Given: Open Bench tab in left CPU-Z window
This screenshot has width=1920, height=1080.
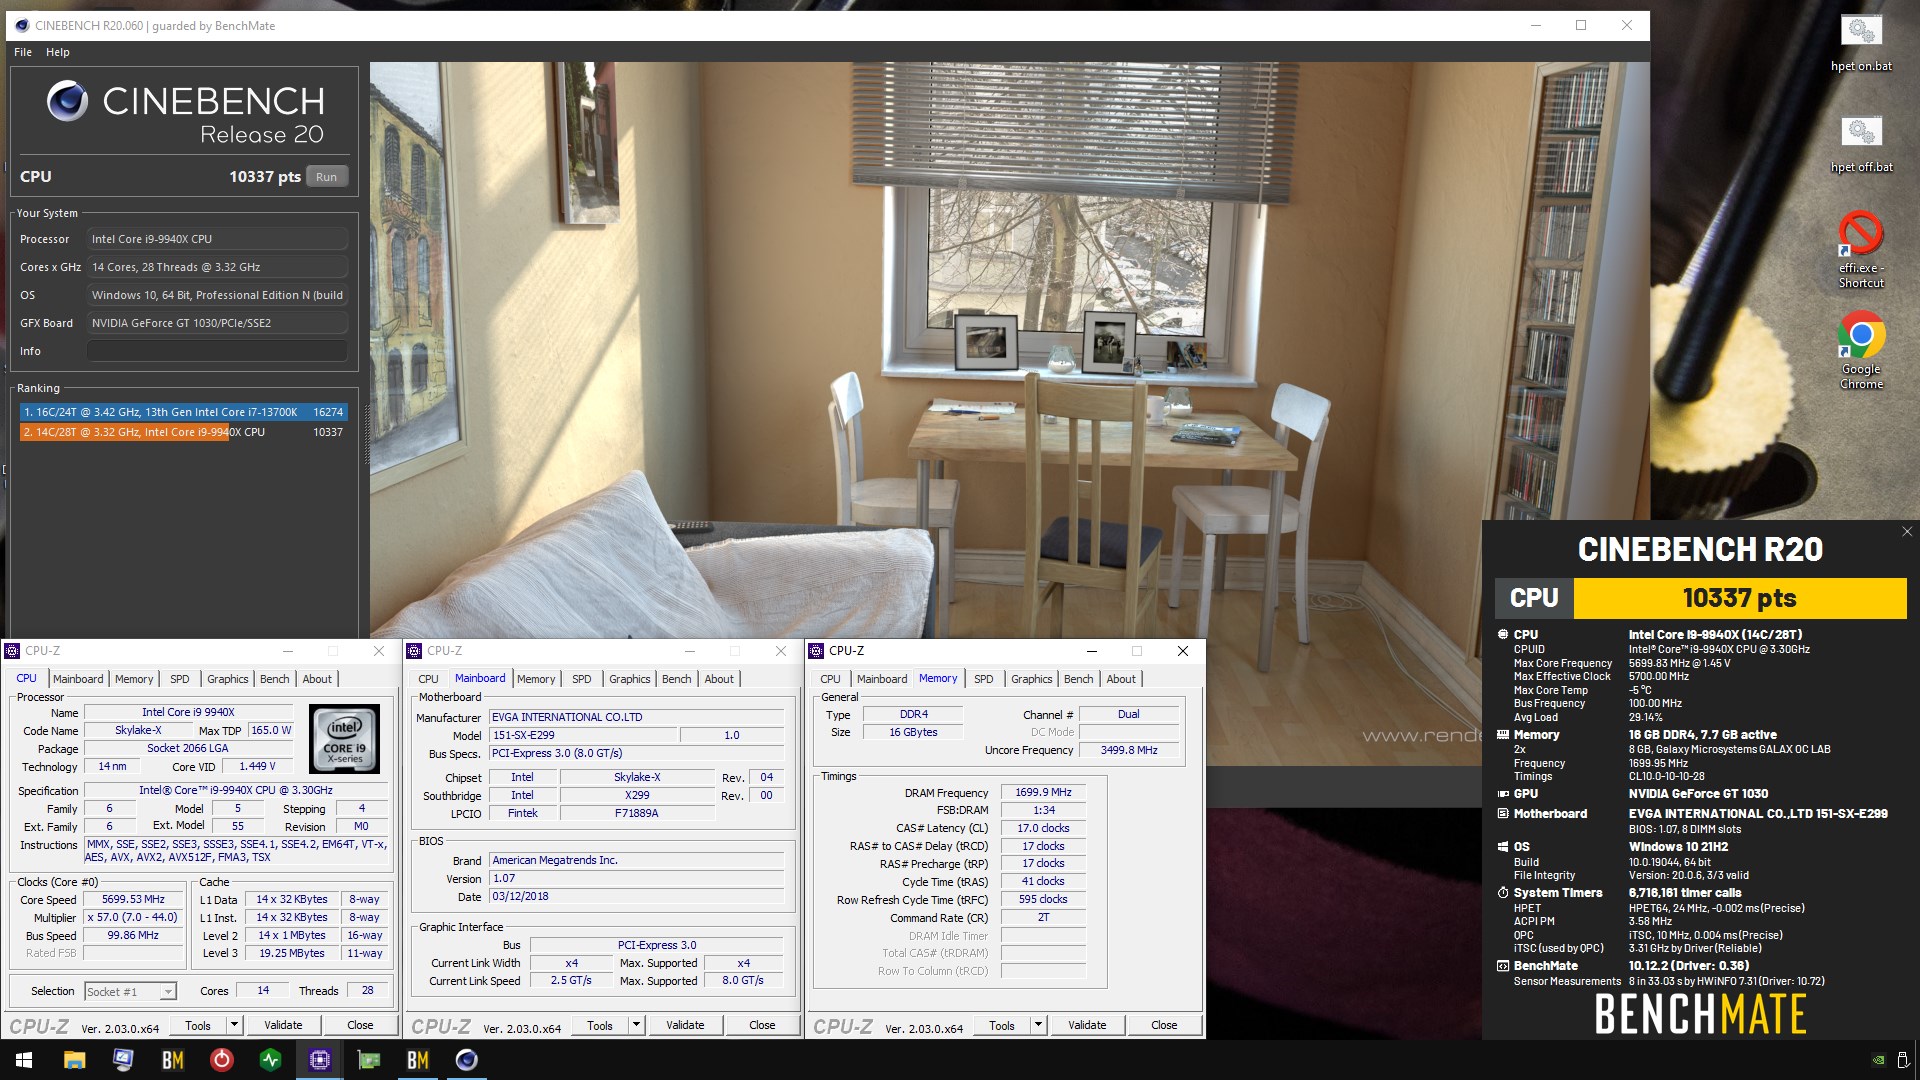Looking at the screenshot, I should (275, 679).
